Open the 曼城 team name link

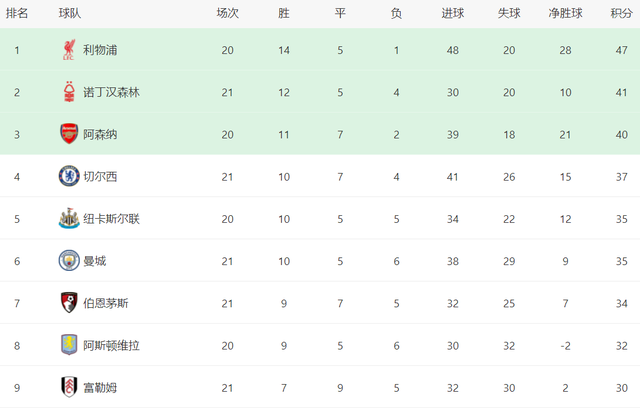pyautogui.click(x=95, y=261)
